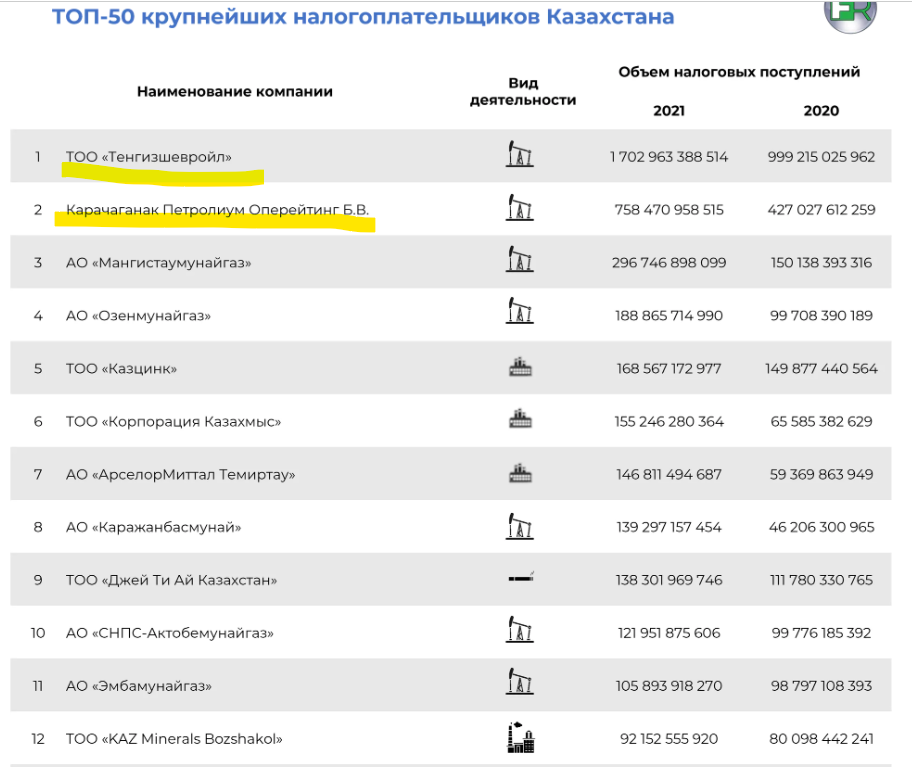The height and width of the screenshot is (767, 912).
Task: Click the oil pump icon for Мангистаумунайгаз
Action: tap(520, 260)
